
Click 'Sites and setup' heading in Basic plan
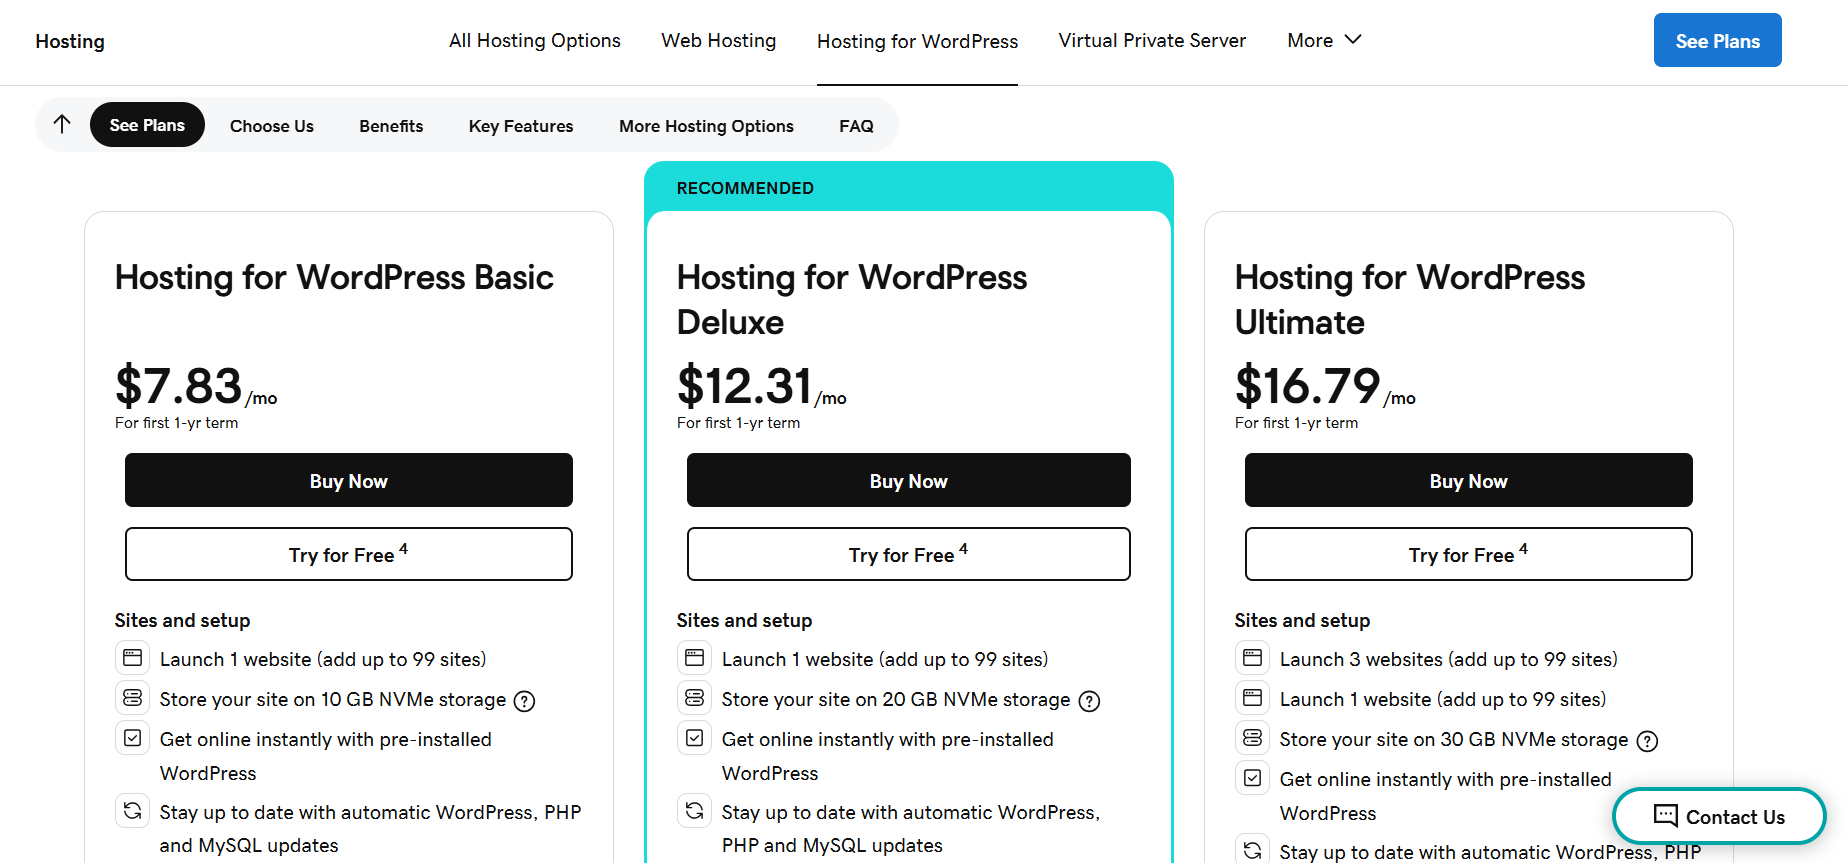[183, 620]
